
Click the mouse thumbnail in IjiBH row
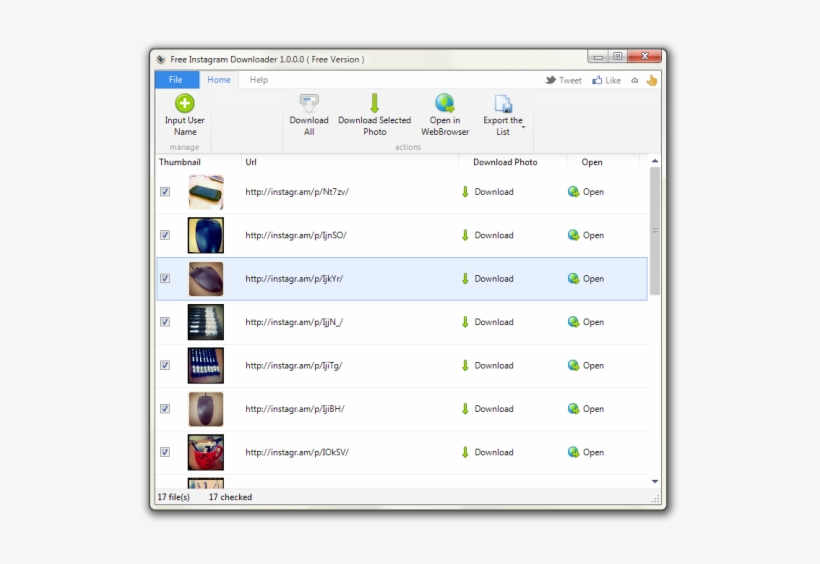click(206, 409)
